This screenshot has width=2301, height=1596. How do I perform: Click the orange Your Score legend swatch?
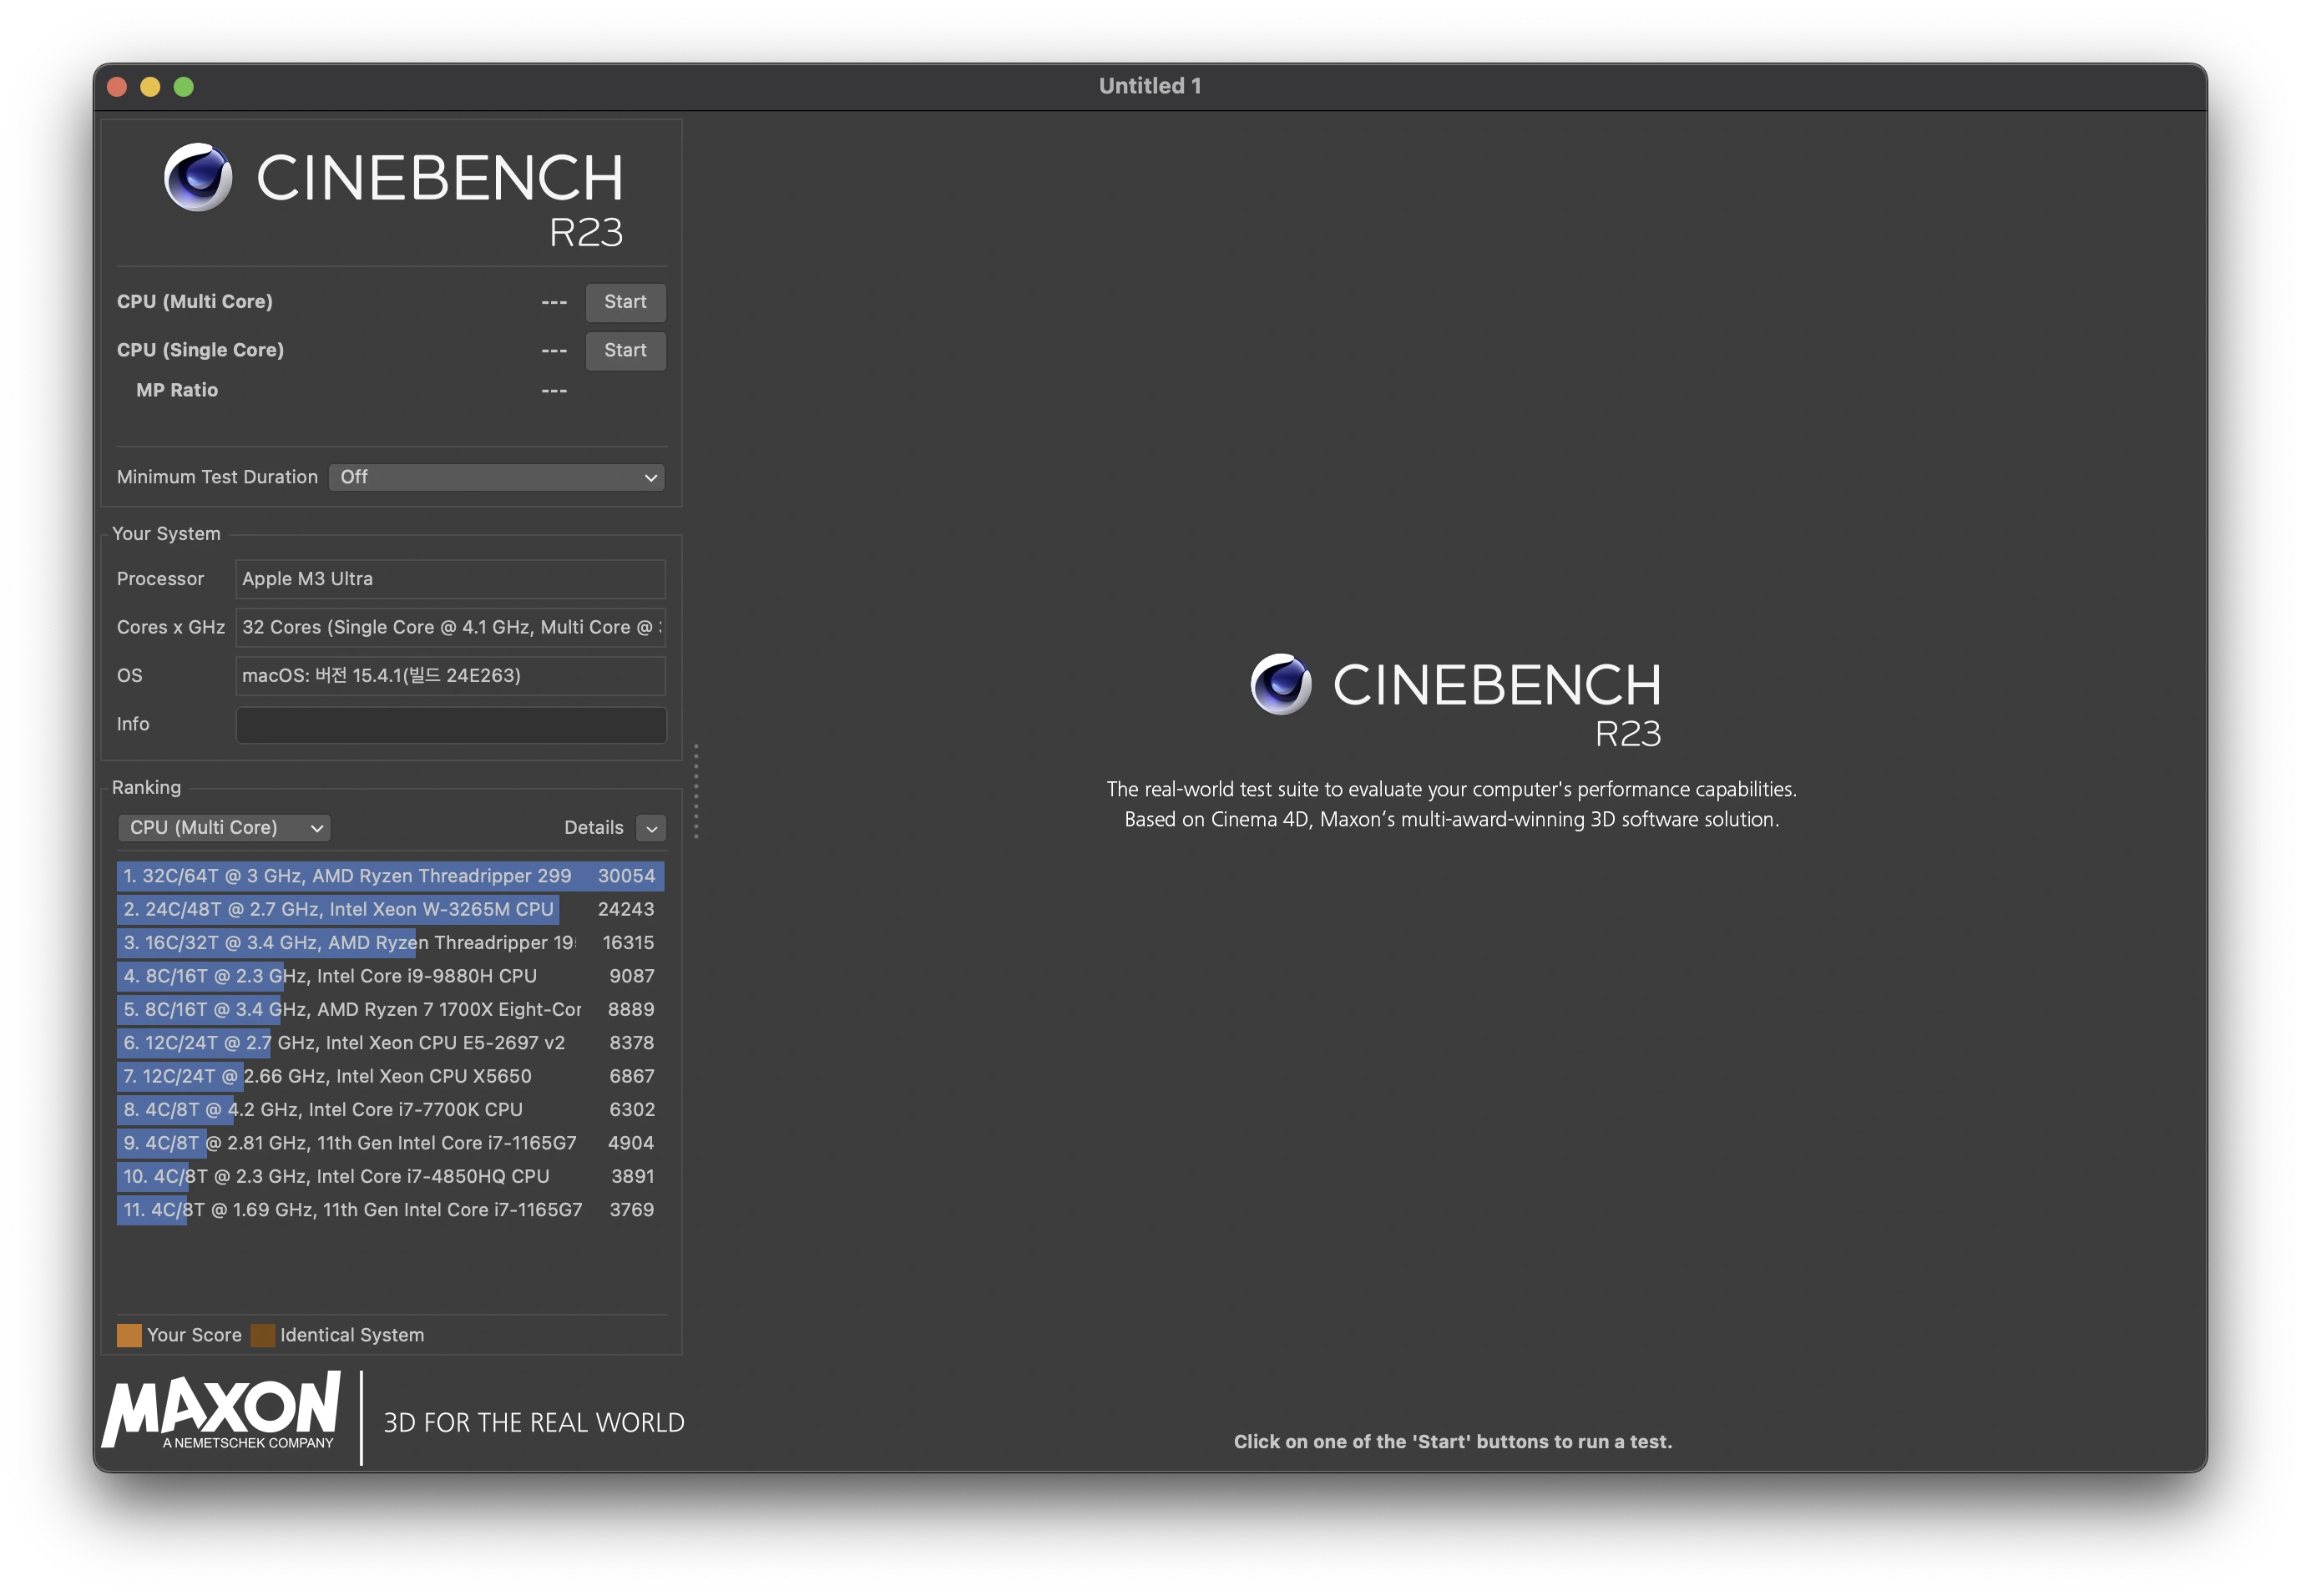[129, 1335]
